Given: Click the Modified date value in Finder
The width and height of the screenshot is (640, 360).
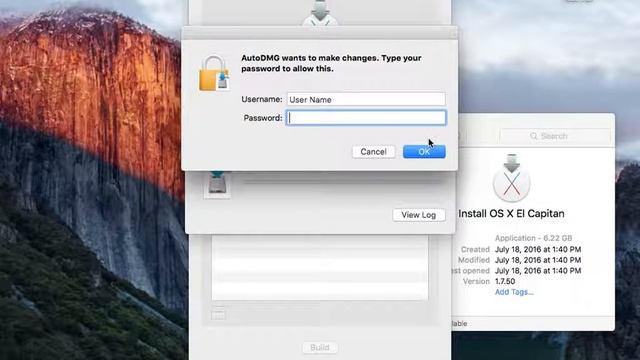Looking at the screenshot, I should coord(538,260).
